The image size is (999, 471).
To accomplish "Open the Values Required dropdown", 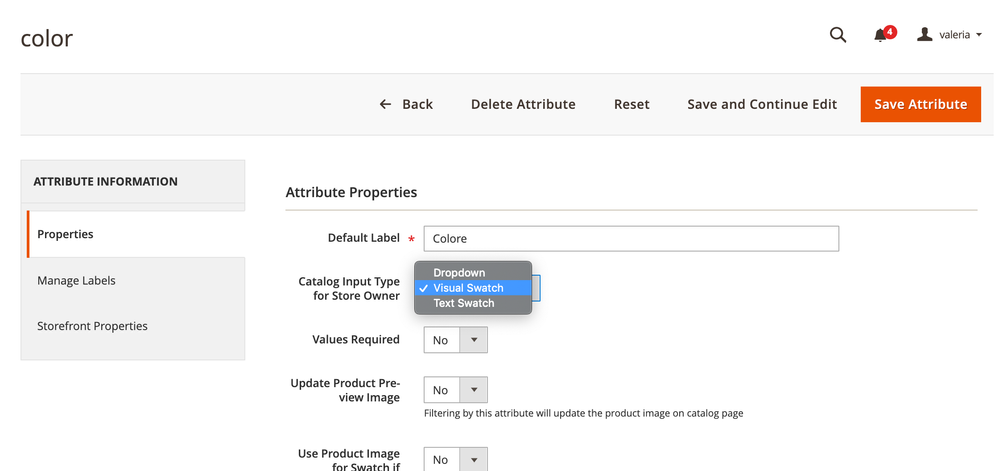I will [x=455, y=340].
